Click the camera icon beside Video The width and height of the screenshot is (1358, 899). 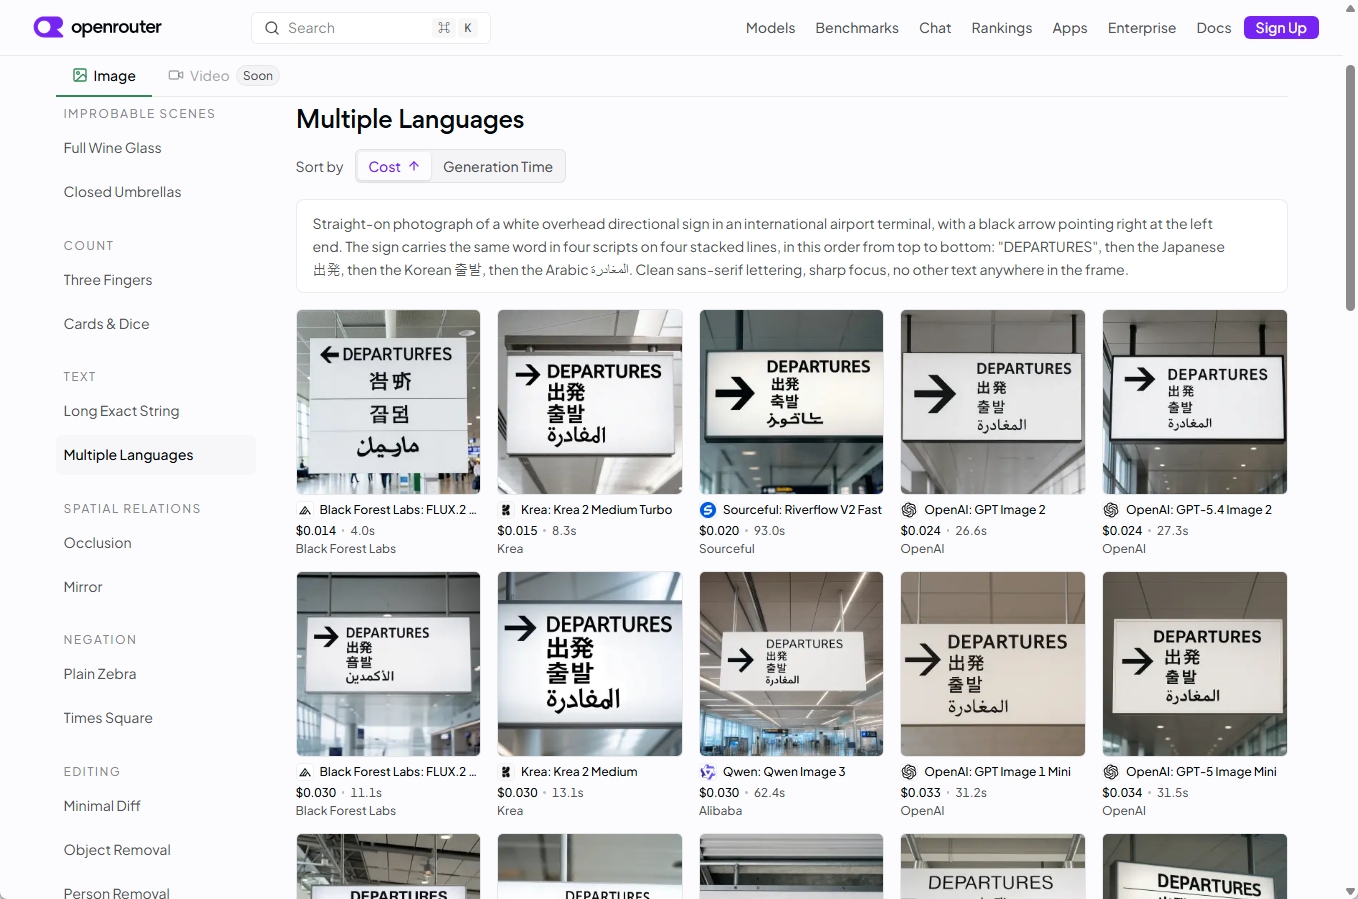point(176,75)
